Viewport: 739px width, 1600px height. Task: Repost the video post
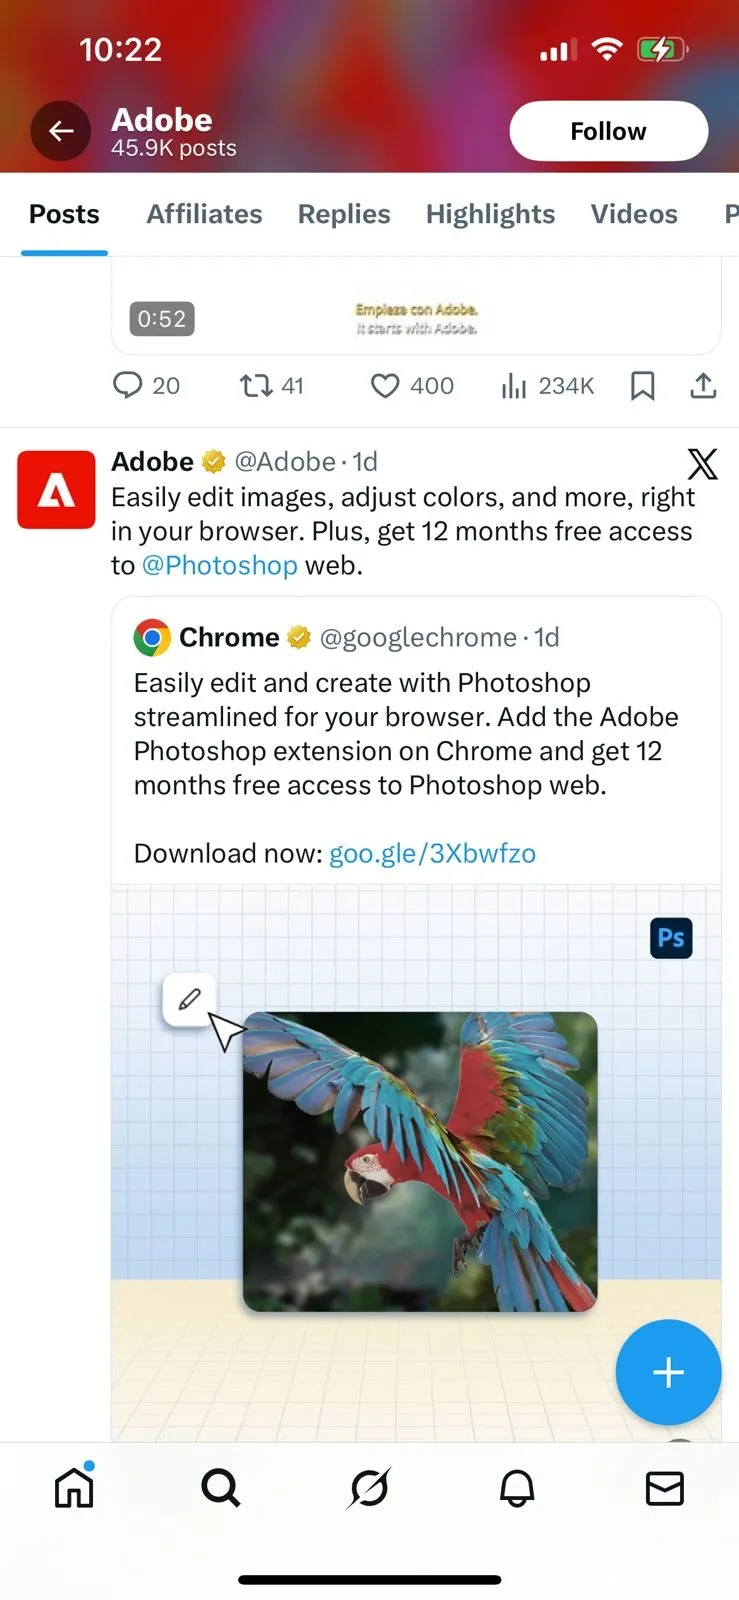coord(257,385)
